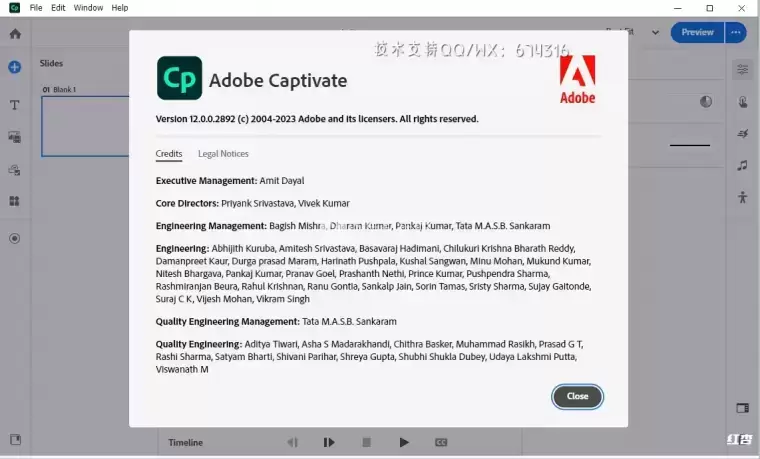760x459 pixels.
Task: Open Animations icon on right panel
Action: [743, 134]
